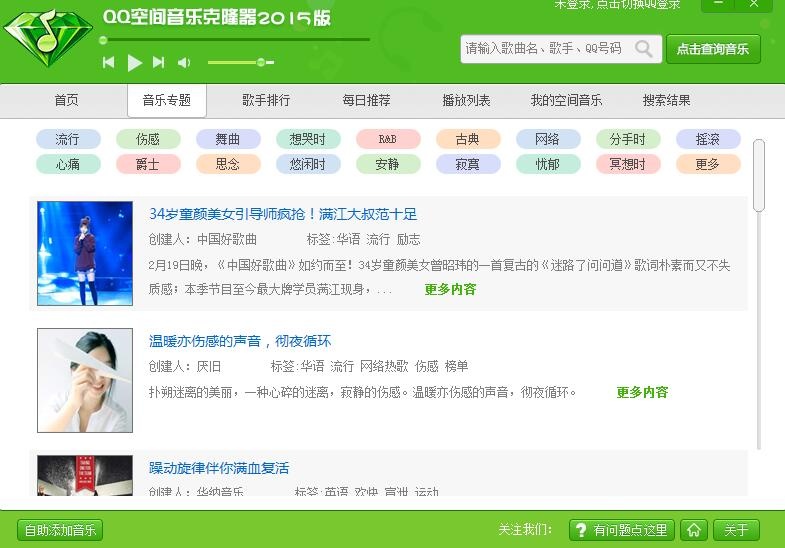Skip to the next track
Image resolution: width=785 pixels, height=548 pixels.
coord(159,62)
